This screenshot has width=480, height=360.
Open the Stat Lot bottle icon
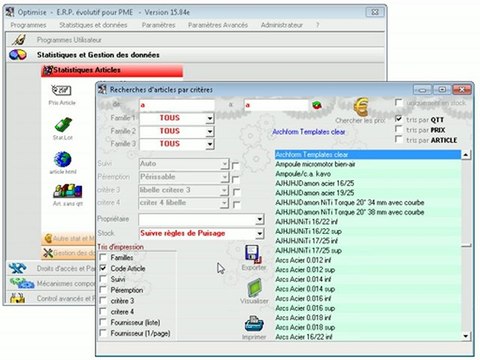[x=63, y=125]
